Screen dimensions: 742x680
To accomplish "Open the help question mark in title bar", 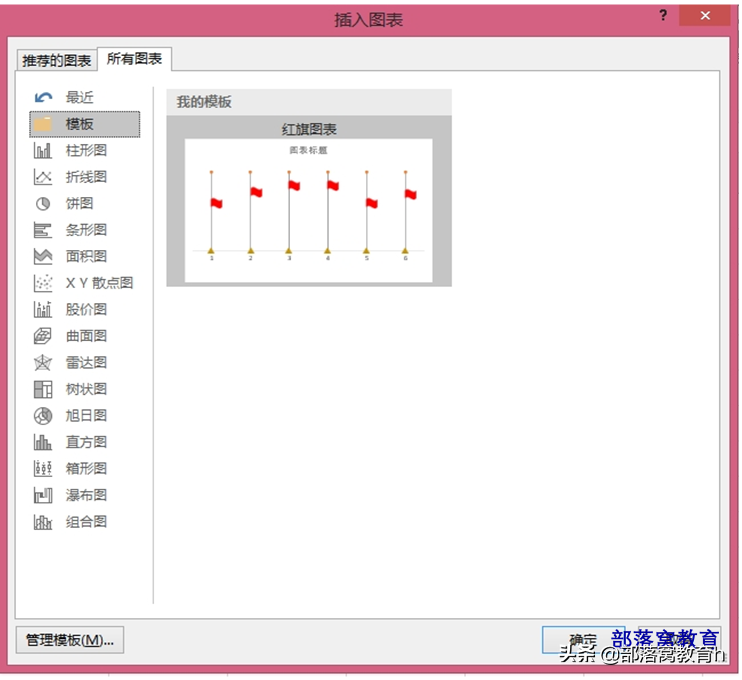I will 663,16.
